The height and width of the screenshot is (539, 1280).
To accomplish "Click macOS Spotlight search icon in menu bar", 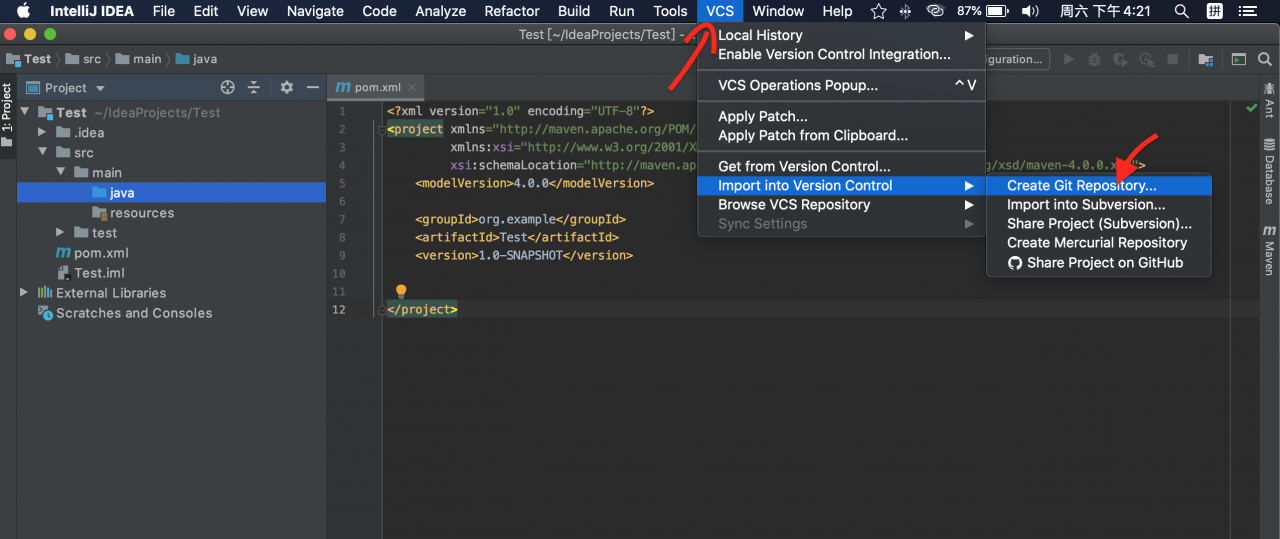I will pos(1181,11).
